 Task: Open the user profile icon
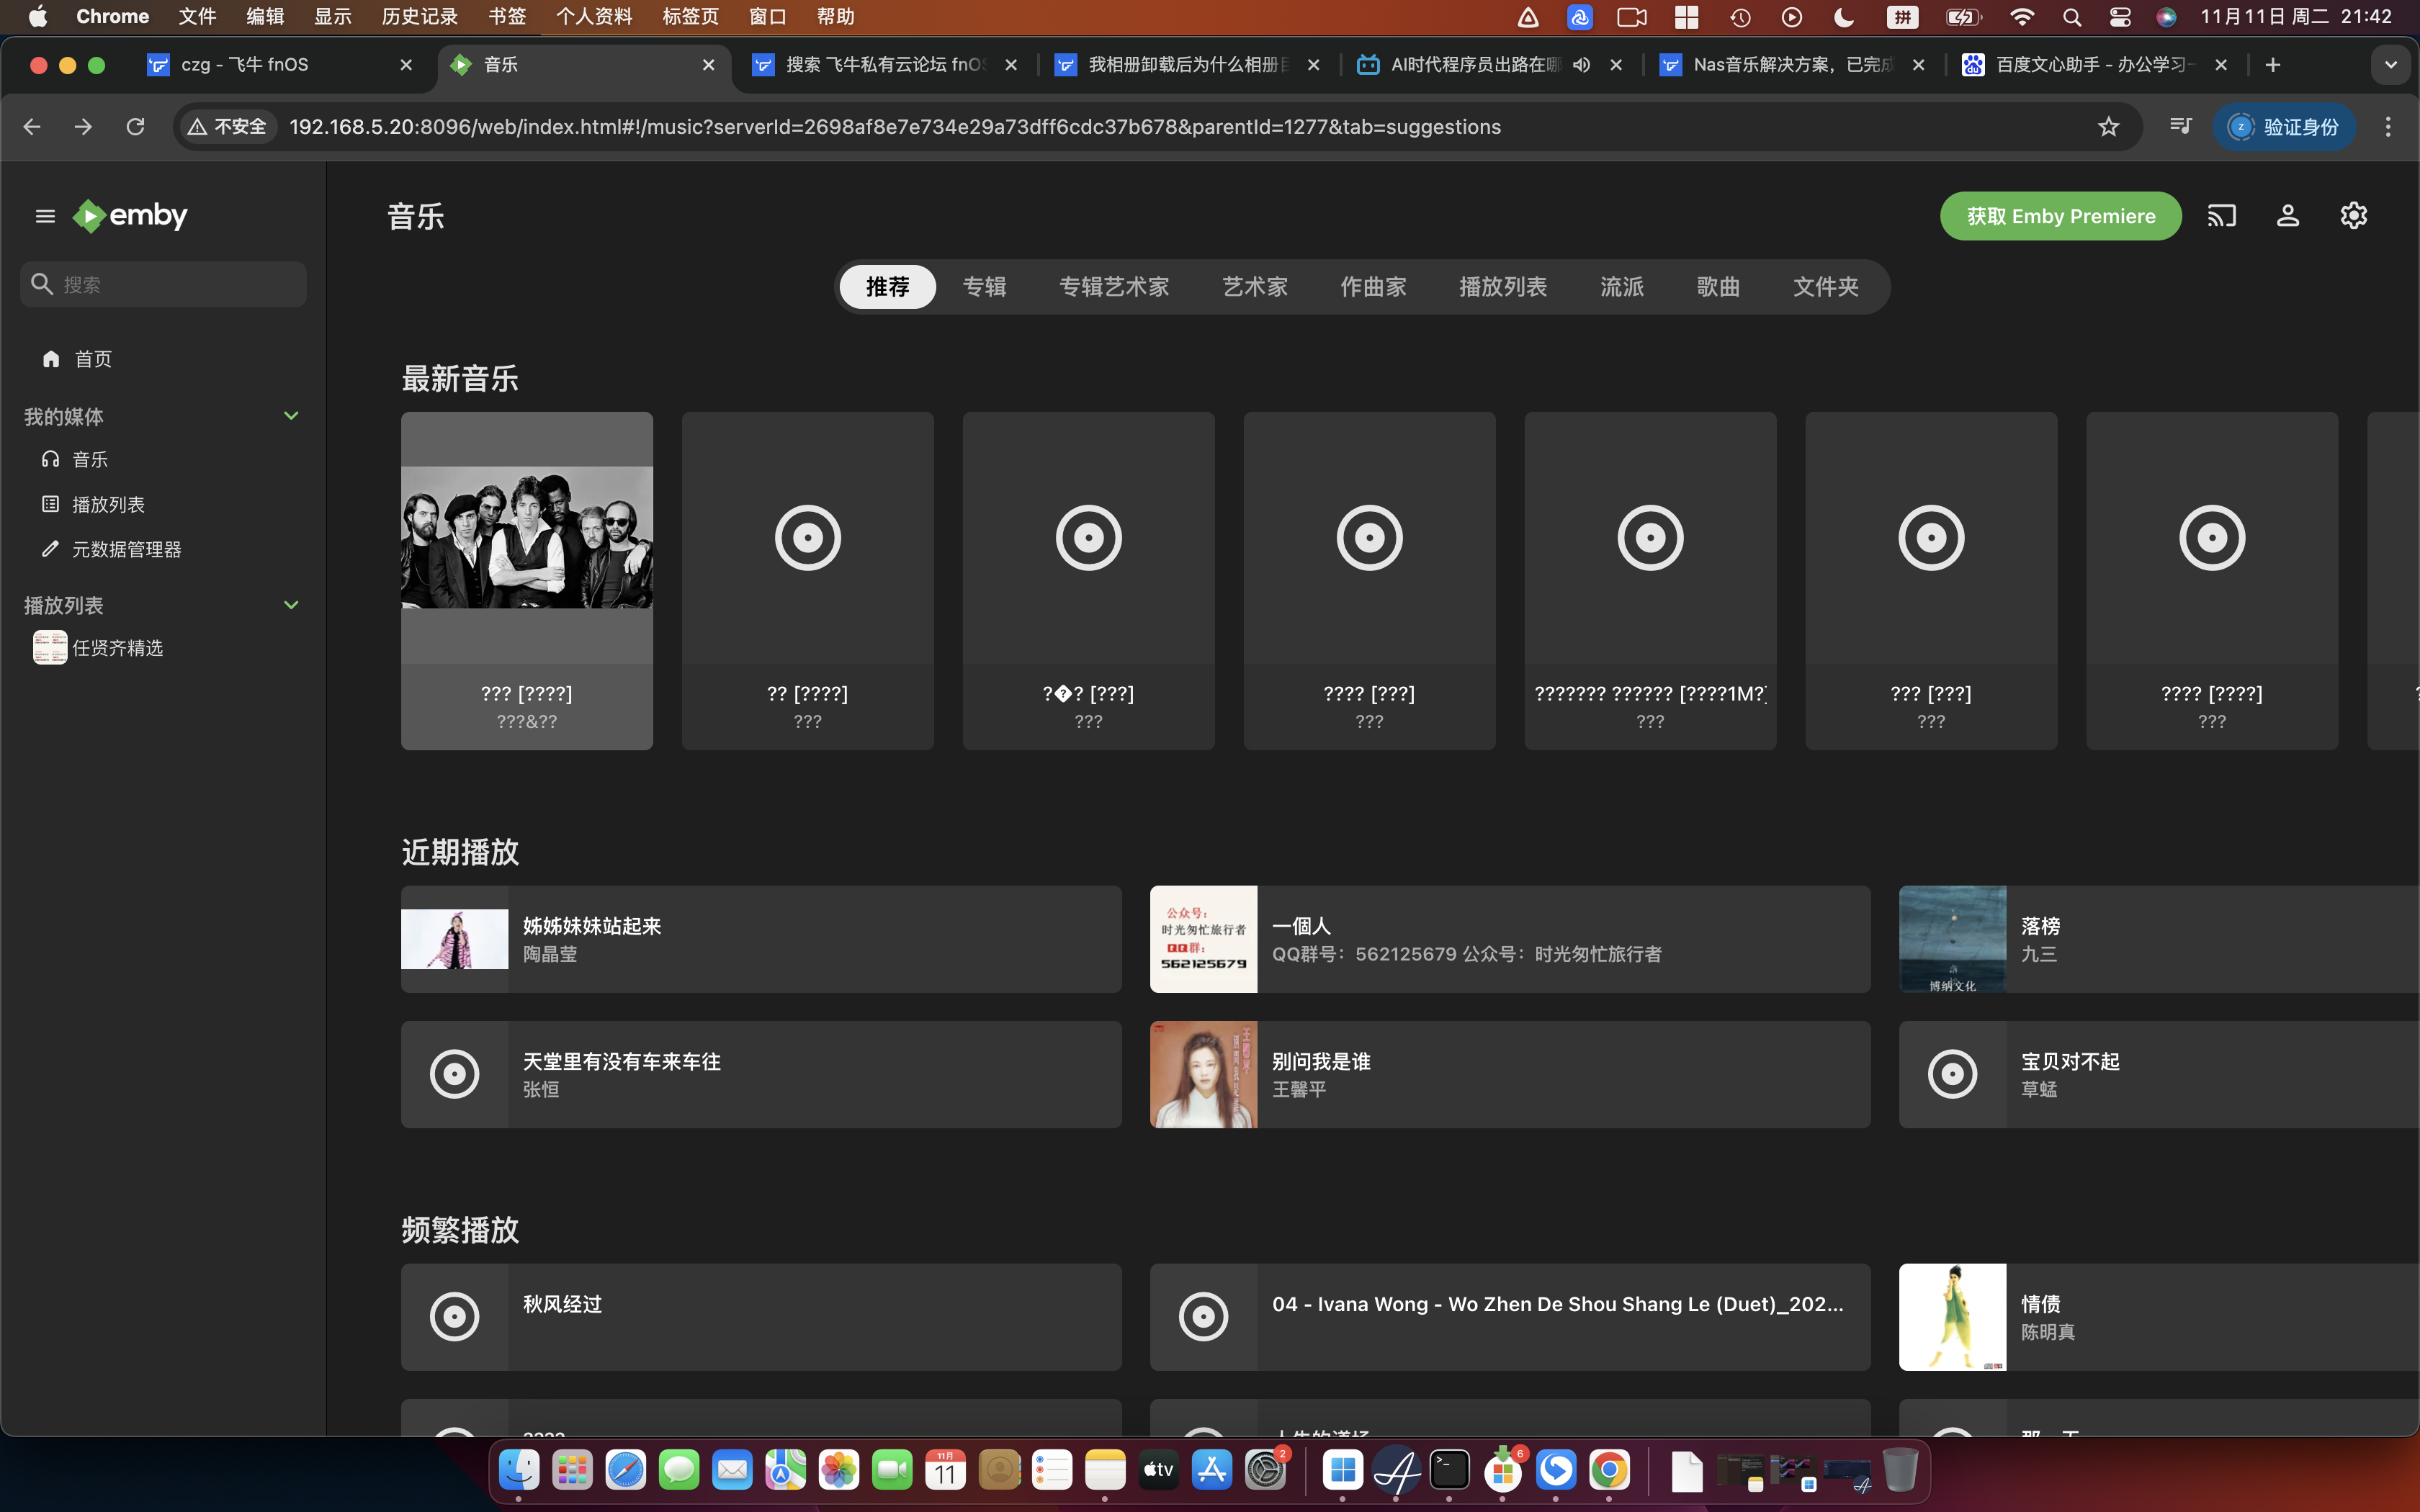[x=2288, y=216]
